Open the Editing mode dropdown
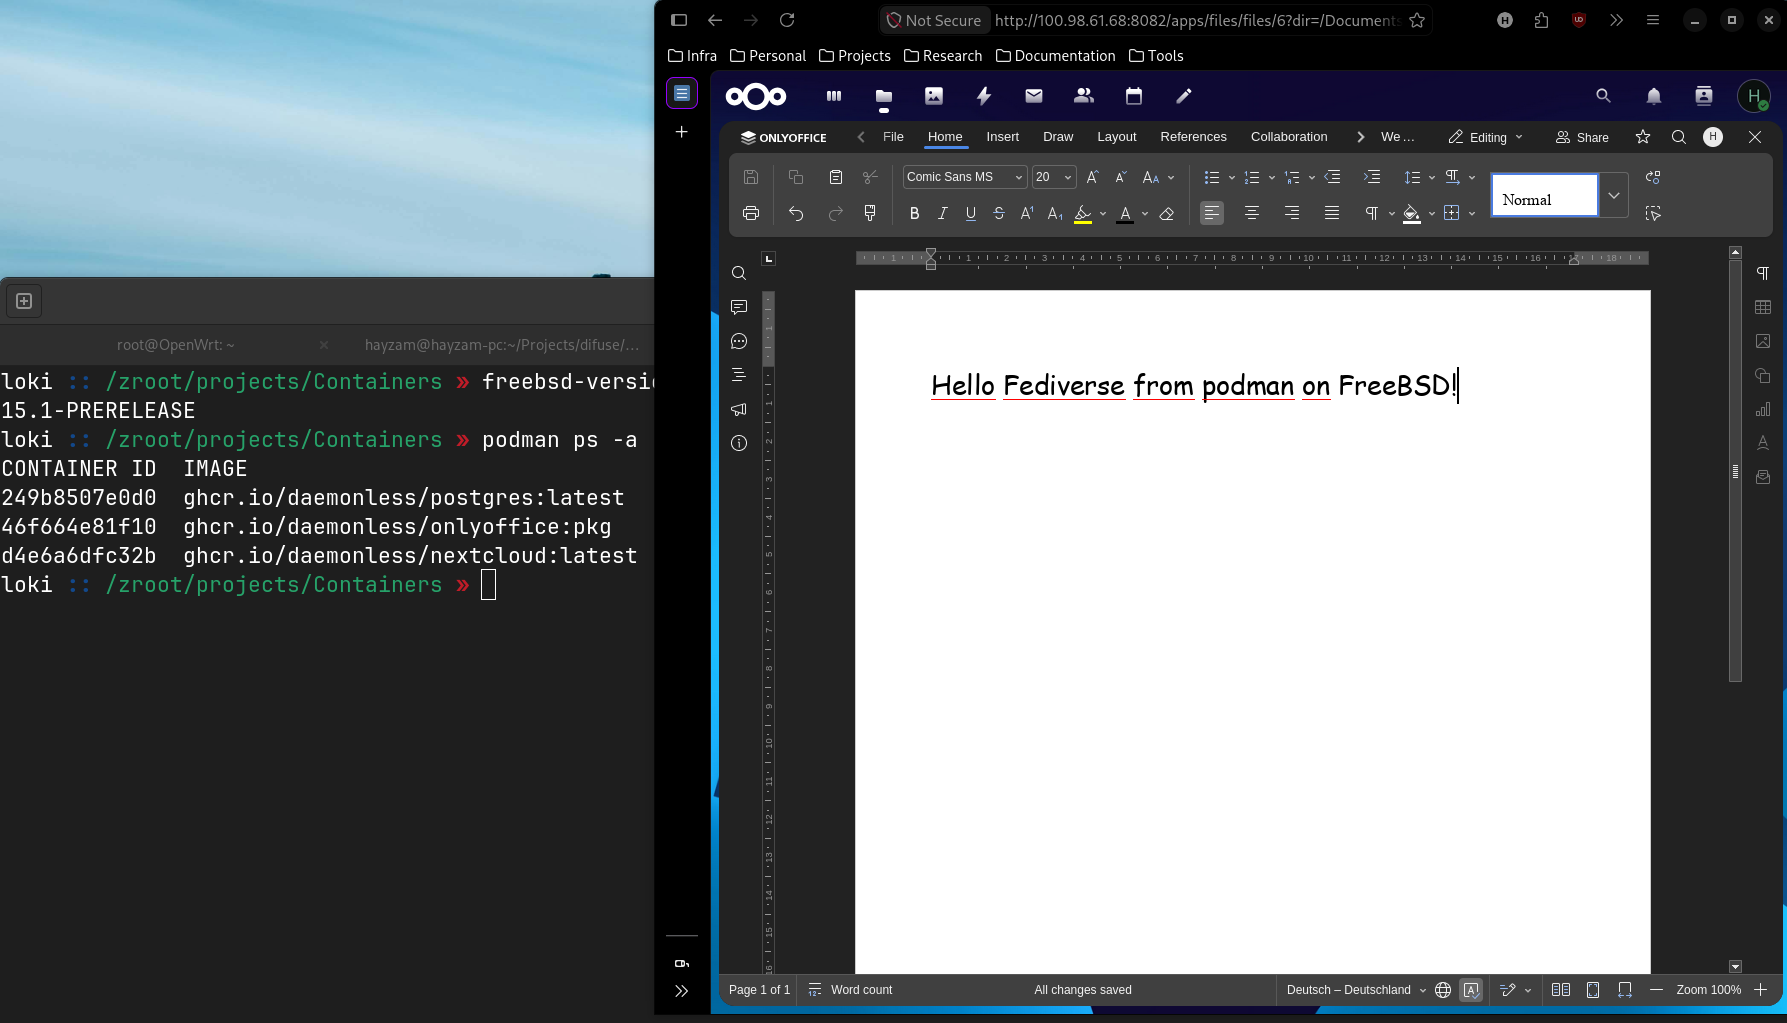This screenshot has height=1023, width=1787. pos(1486,137)
